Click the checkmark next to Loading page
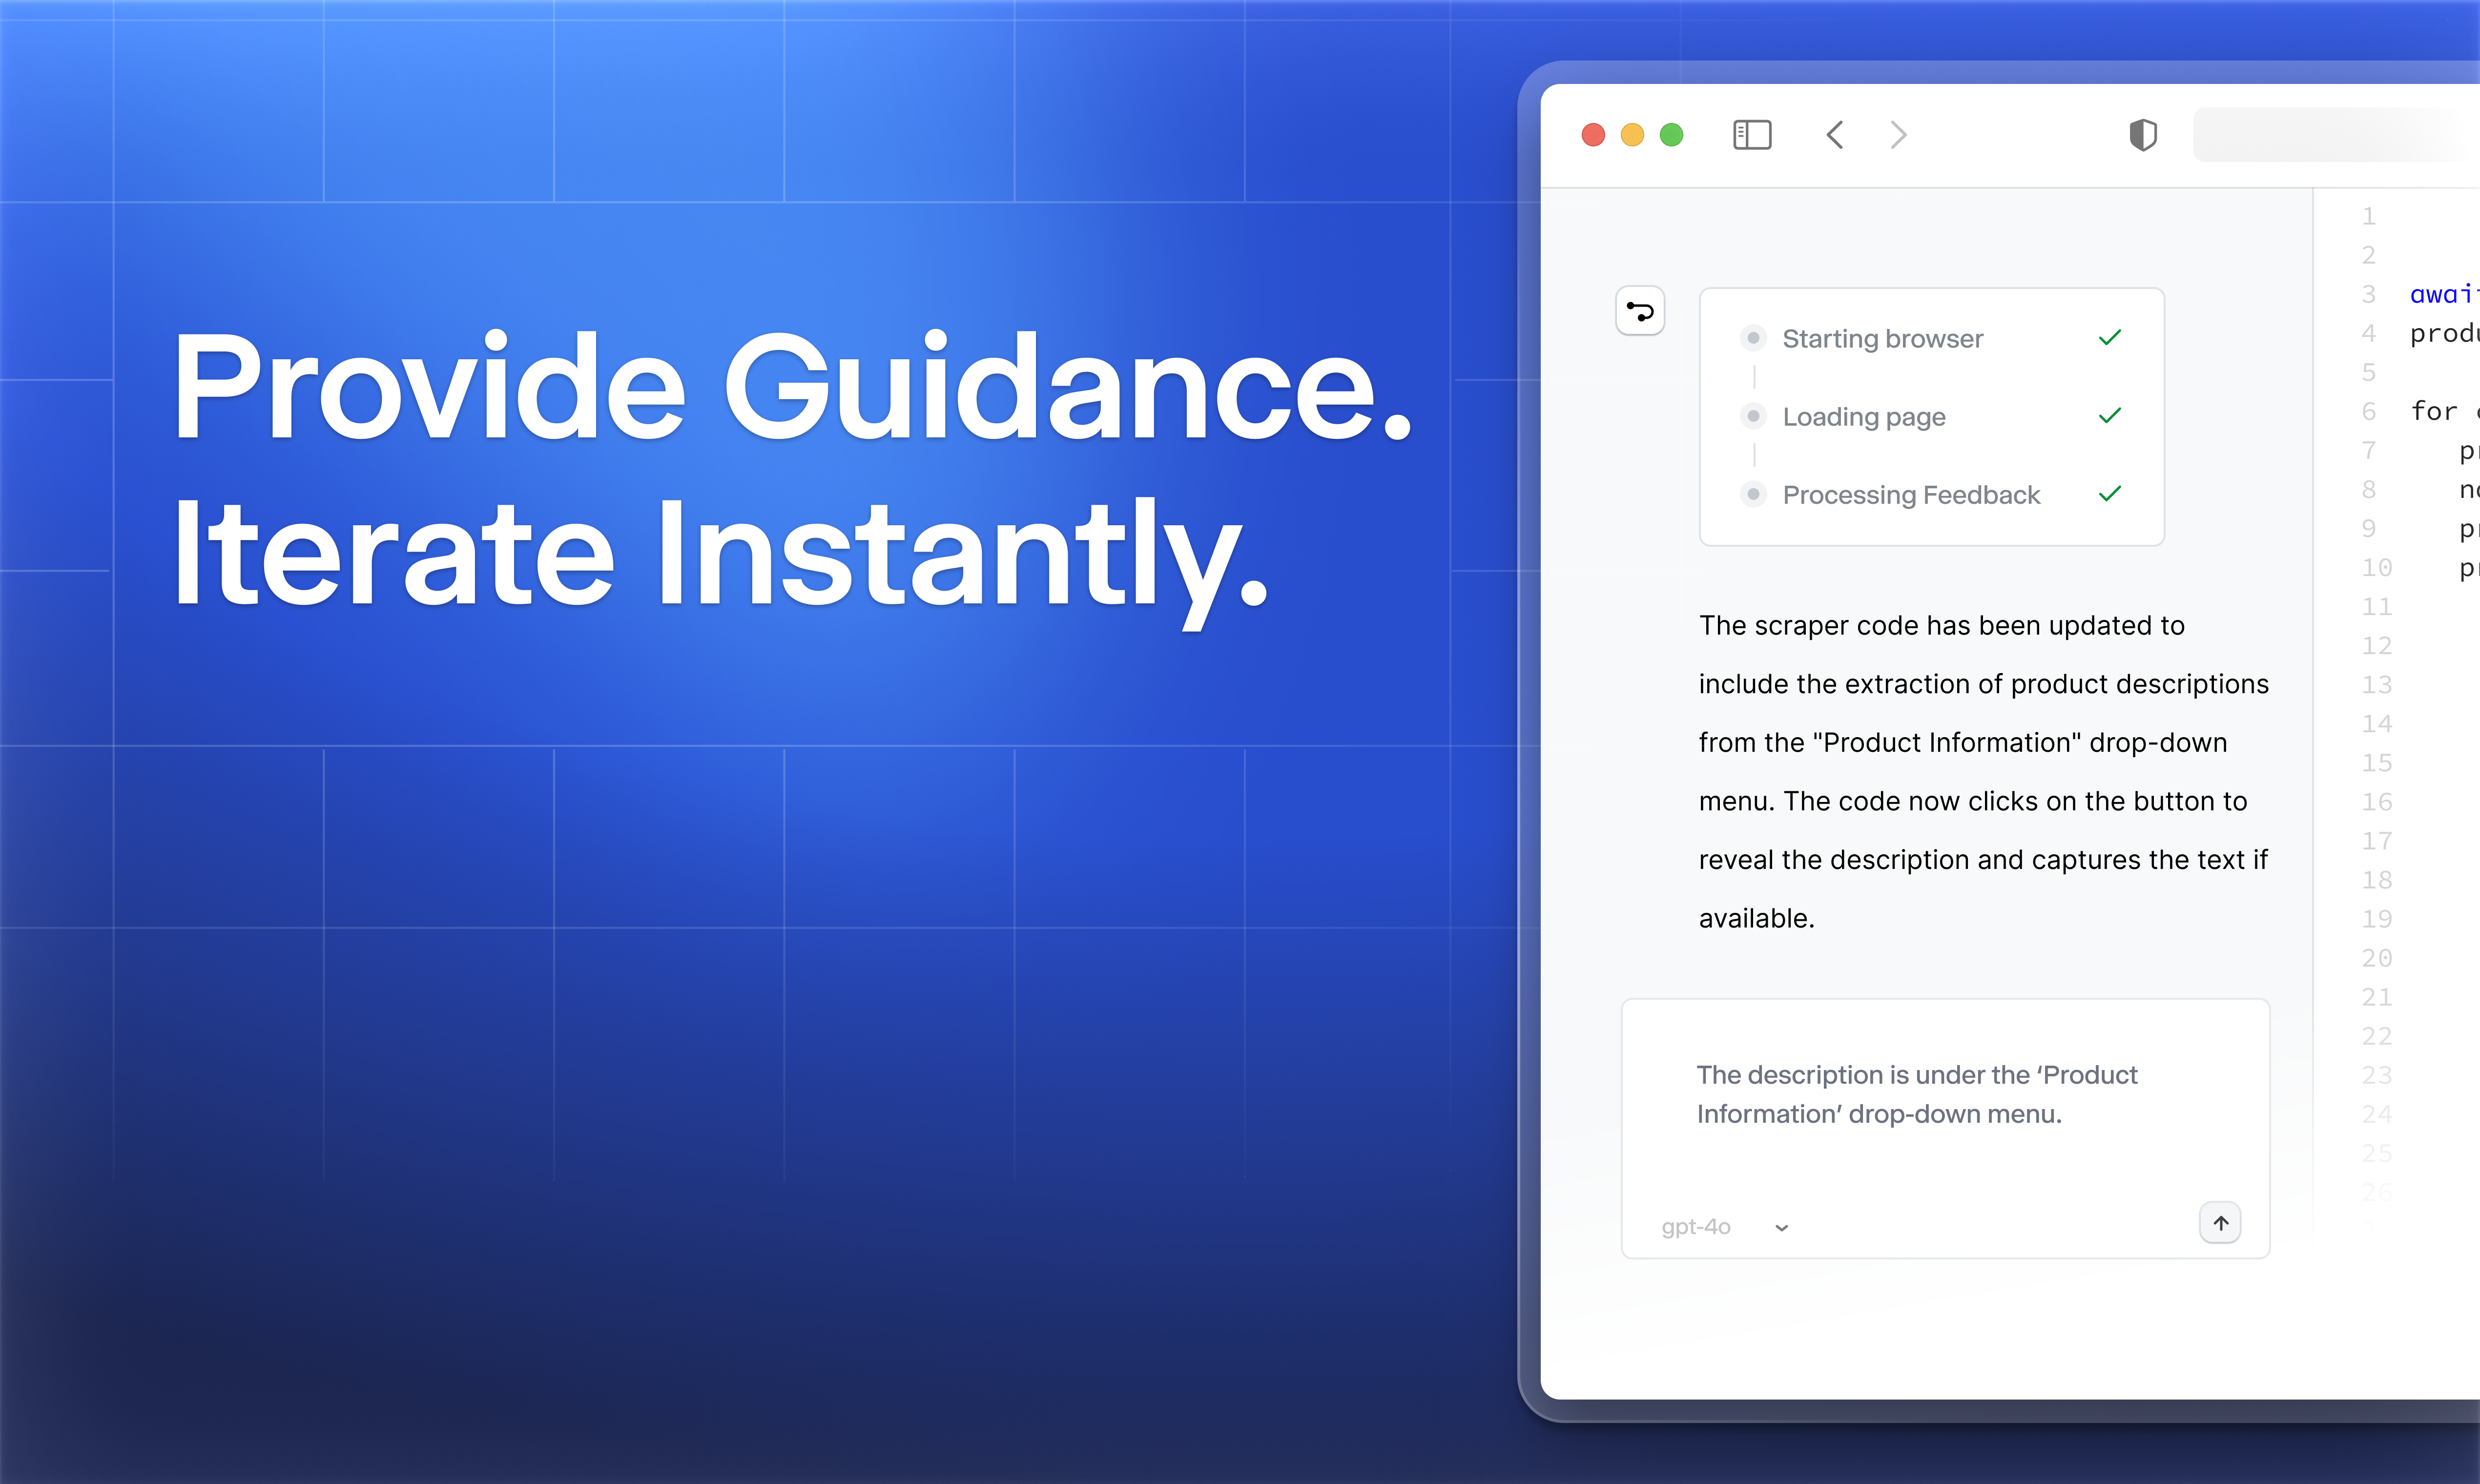 pyautogui.click(x=2110, y=416)
